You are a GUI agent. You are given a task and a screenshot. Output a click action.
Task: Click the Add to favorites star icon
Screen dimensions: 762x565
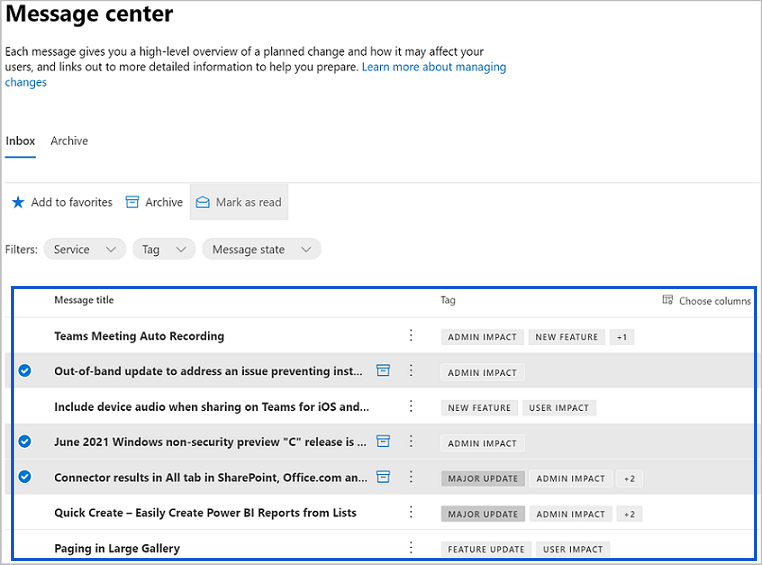pyautogui.click(x=18, y=202)
